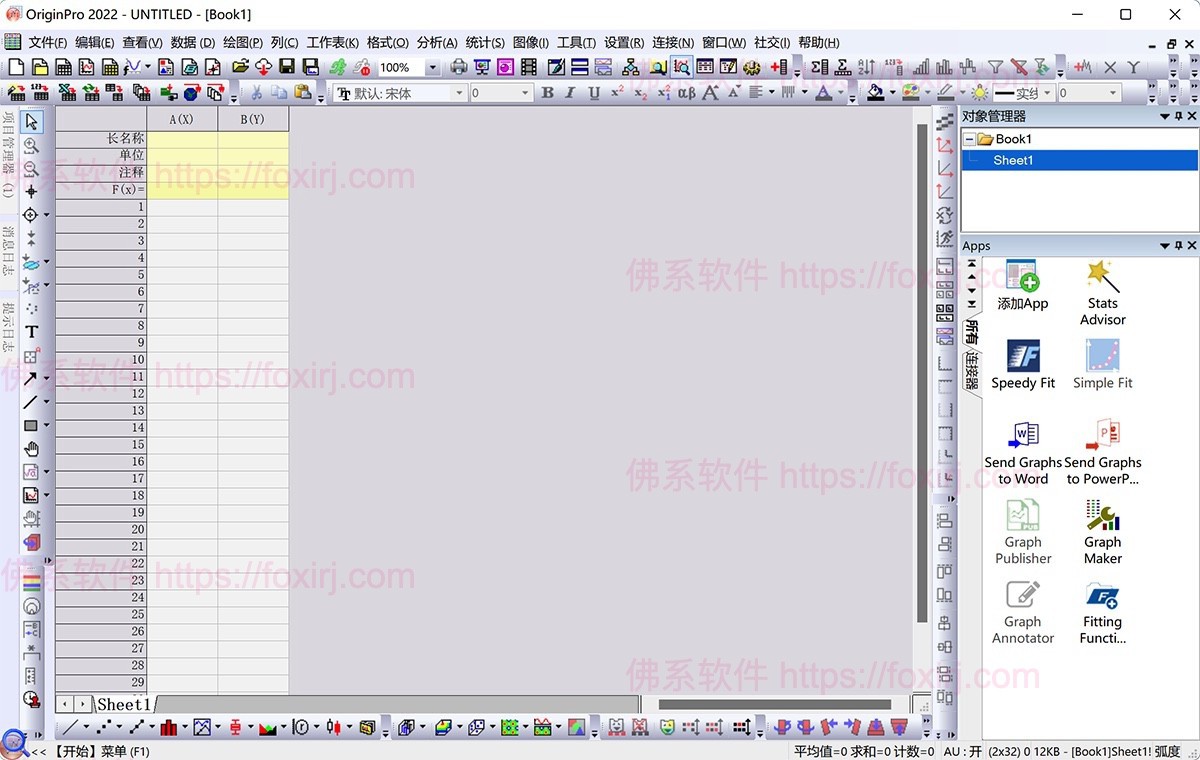Open the 100% zoom level dropdown
The width and height of the screenshot is (1200, 760).
click(x=432, y=68)
